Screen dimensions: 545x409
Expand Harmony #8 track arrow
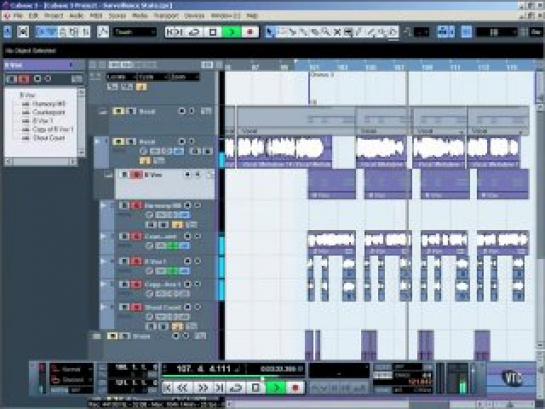click(103, 205)
